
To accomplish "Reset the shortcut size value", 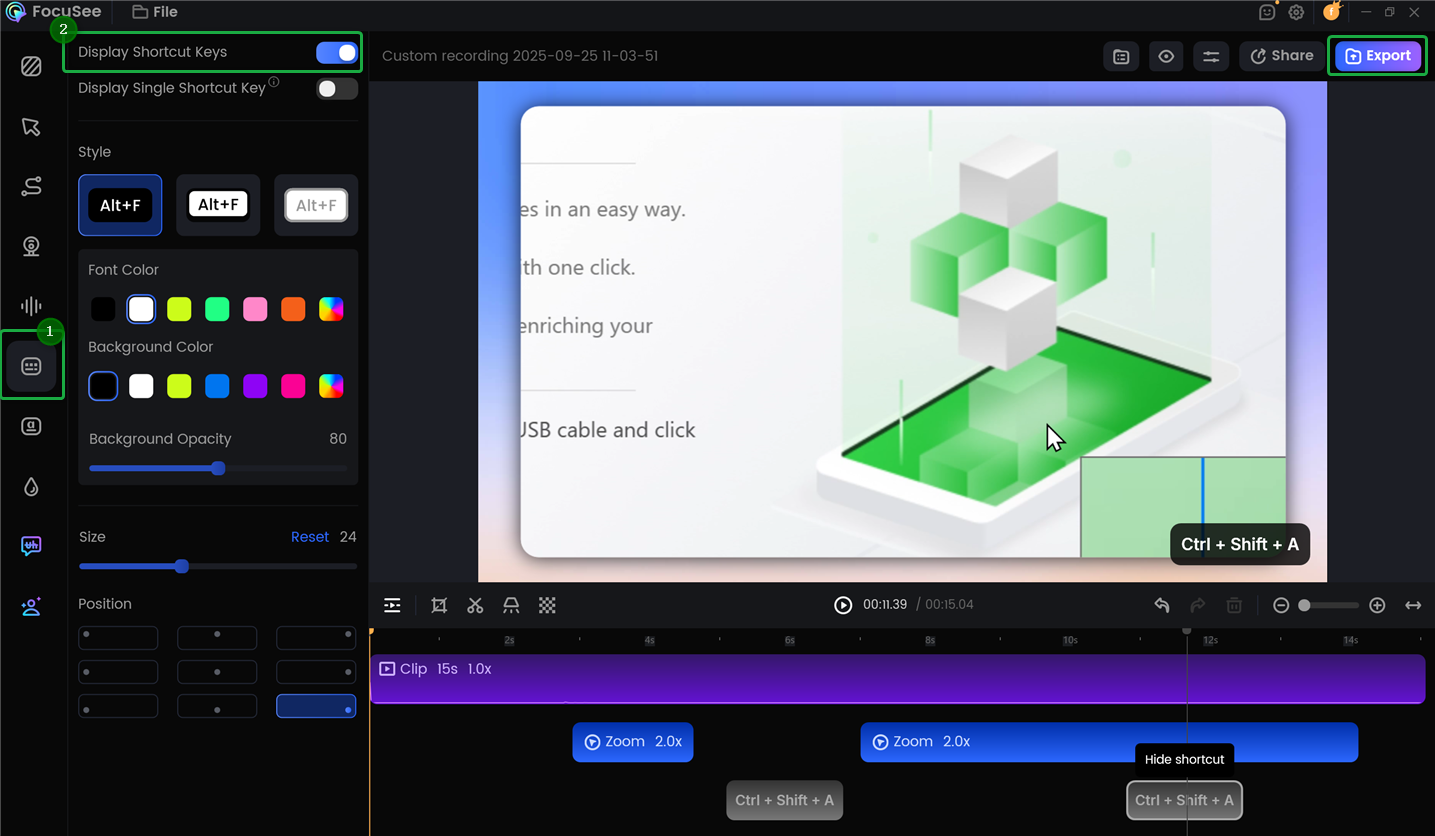I will 310,537.
